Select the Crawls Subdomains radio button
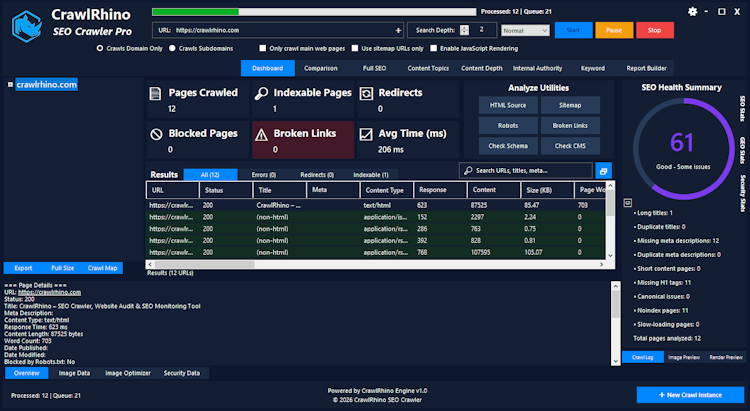The width and height of the screenshot is (750, 411). click(x=172, y=48)
